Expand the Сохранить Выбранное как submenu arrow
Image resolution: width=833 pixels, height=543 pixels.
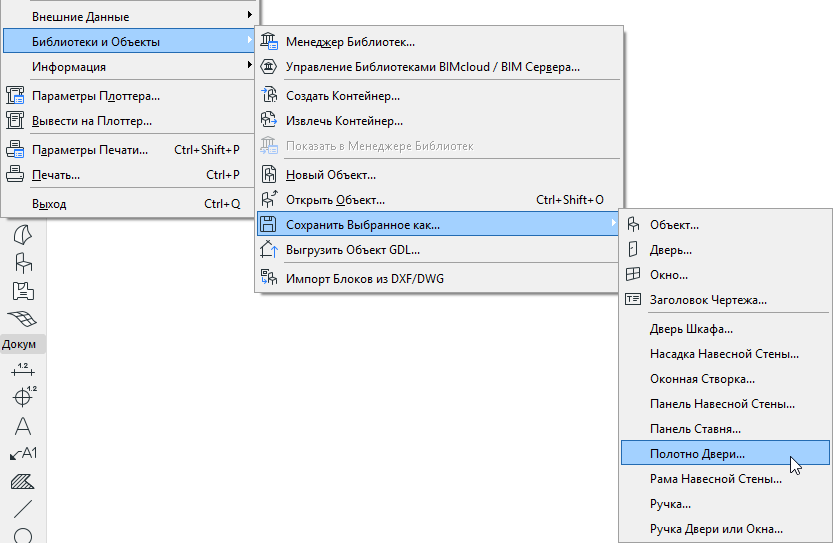click(x=613, y=223)
